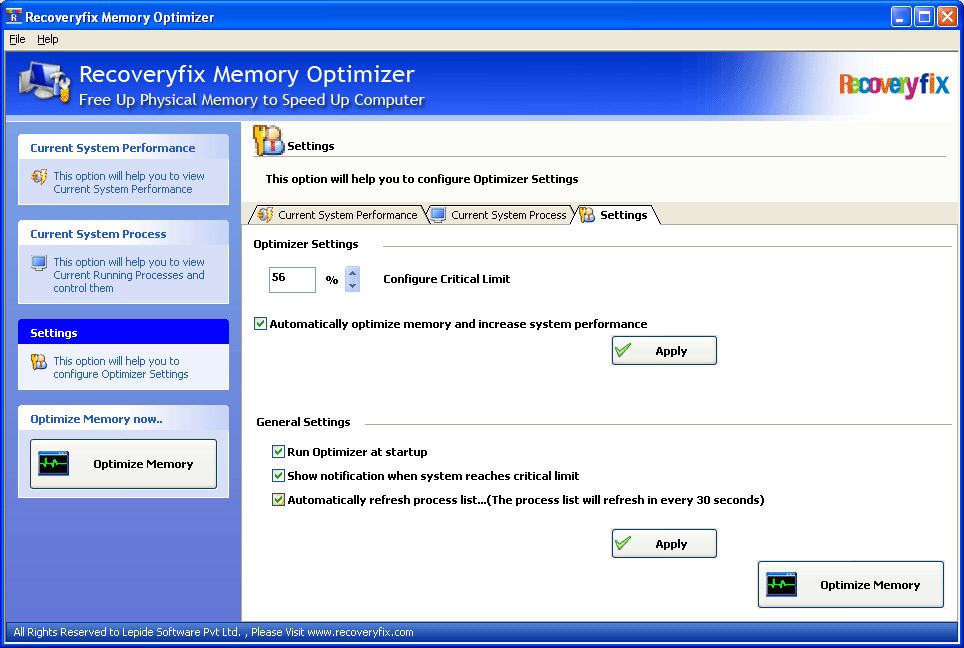Increase critical limit with up arrow
The width and height of the screenshot is (964, 648).
point(352,273)
